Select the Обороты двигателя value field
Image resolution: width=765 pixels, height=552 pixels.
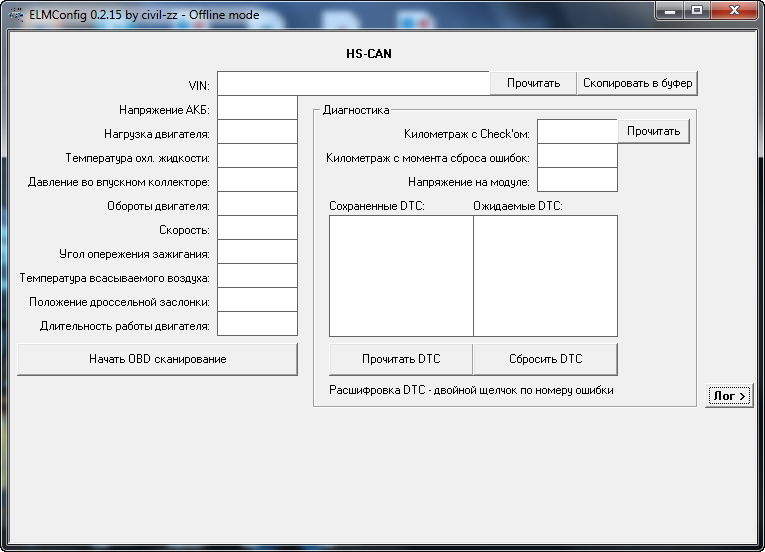(258, 204)
